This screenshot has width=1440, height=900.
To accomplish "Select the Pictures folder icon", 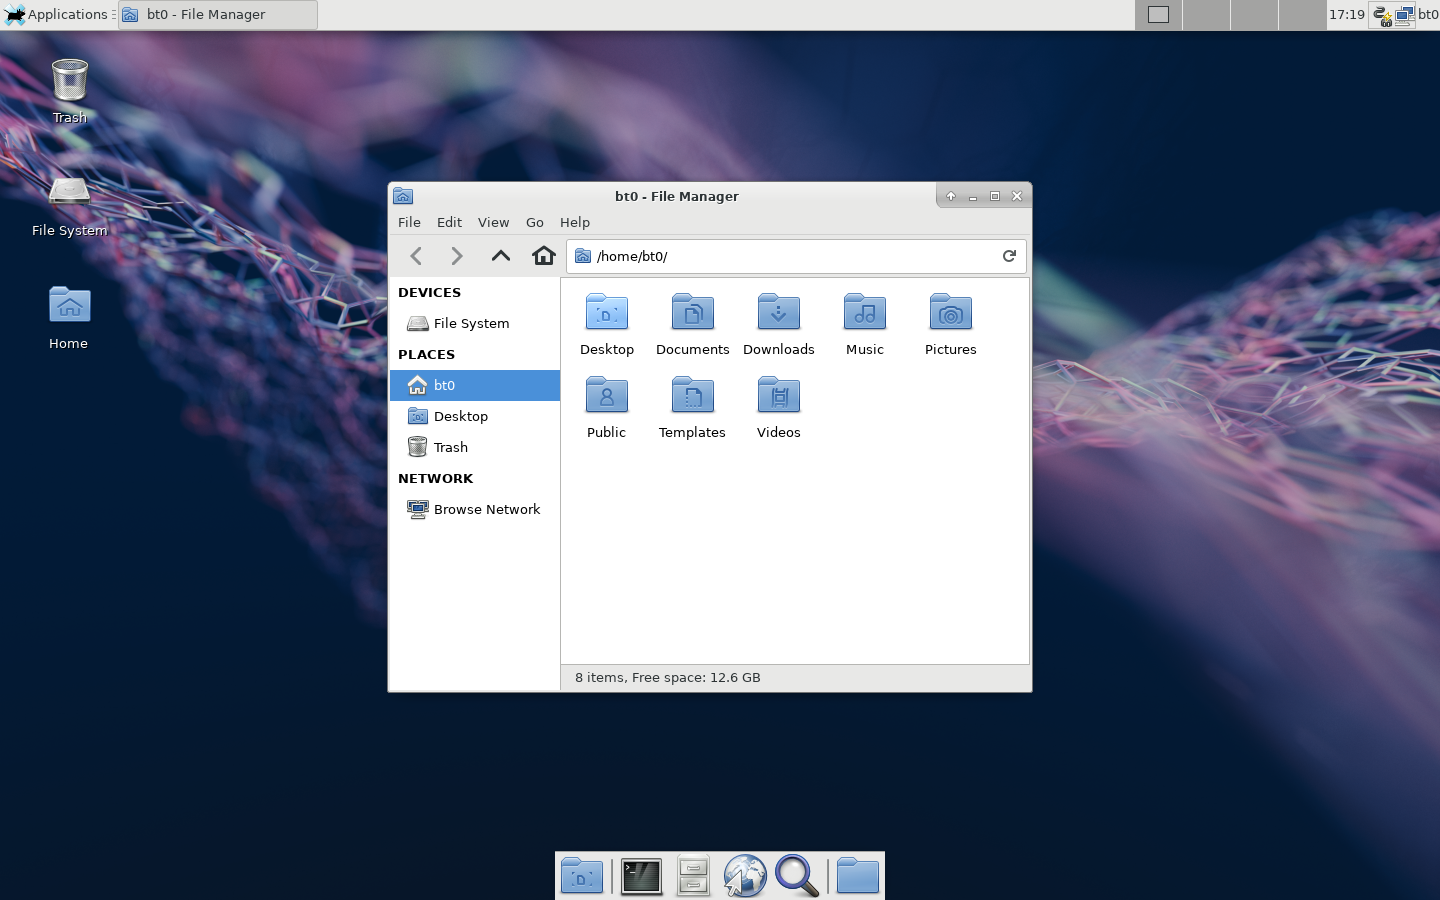I will (x=950, y=313).
